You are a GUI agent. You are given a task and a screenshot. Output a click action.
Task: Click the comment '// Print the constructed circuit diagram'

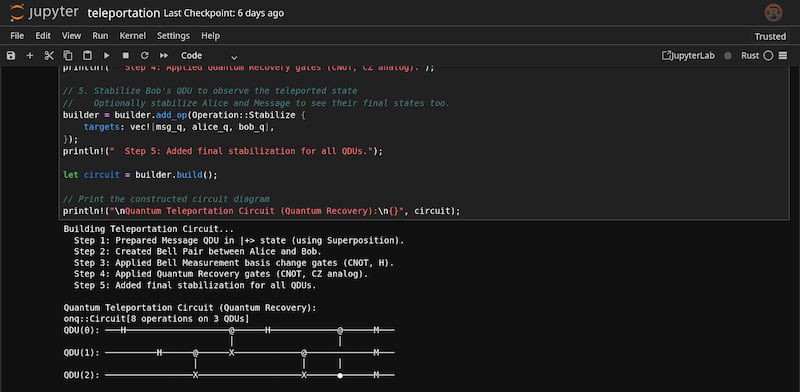166,199
